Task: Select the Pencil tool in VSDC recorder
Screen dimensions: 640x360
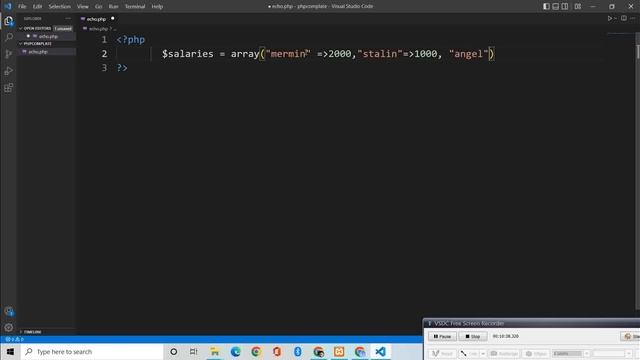Action: (x=442, y=353)
